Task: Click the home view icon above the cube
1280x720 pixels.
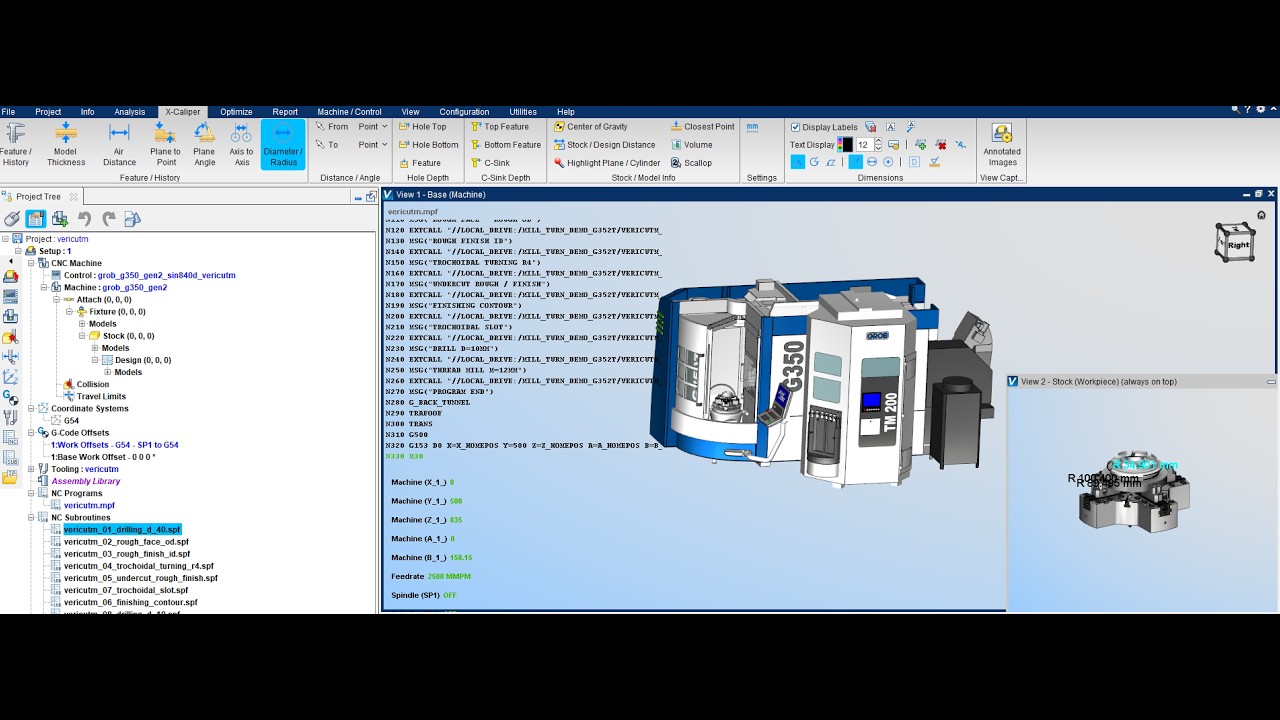Action: pyautogui.click(x=1261, y=215)
